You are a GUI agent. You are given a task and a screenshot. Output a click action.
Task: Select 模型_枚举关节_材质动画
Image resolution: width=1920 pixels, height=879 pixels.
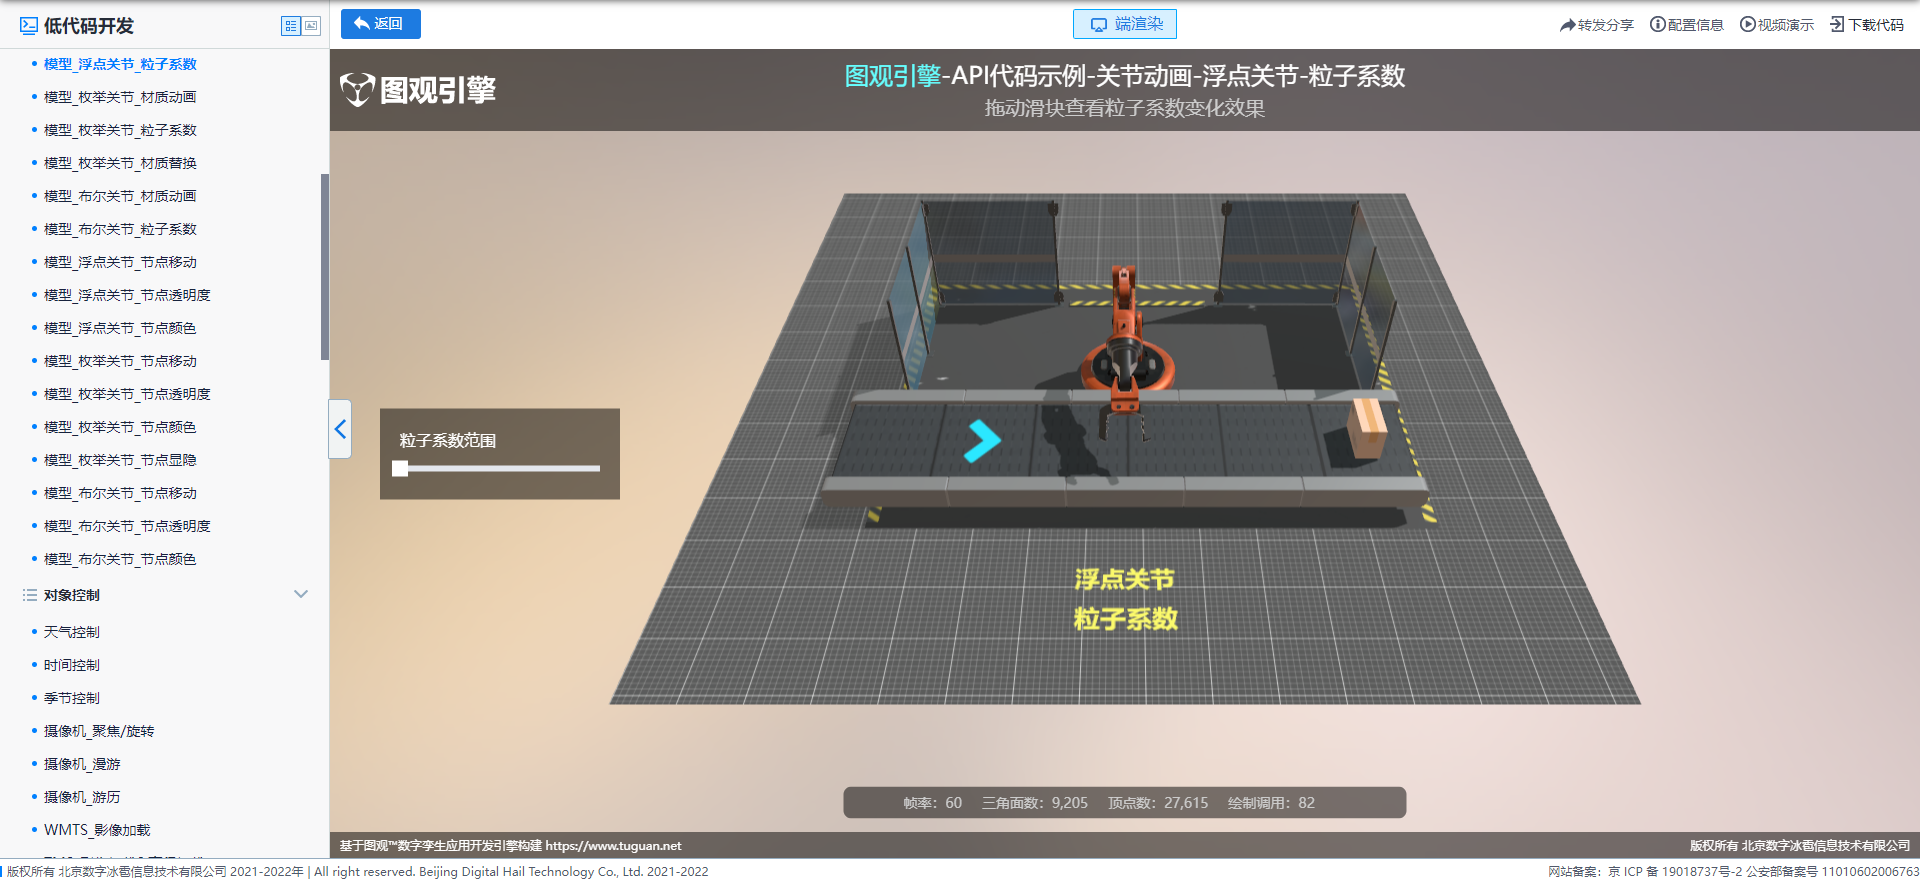coord(120,97)
